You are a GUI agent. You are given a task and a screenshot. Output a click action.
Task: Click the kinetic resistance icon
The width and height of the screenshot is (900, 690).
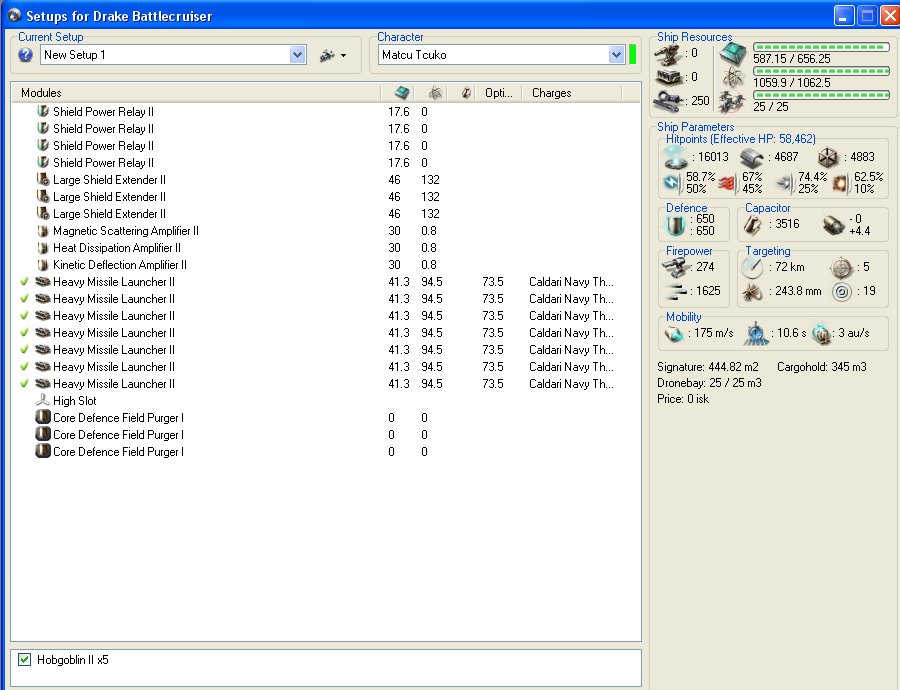[784, 183]
